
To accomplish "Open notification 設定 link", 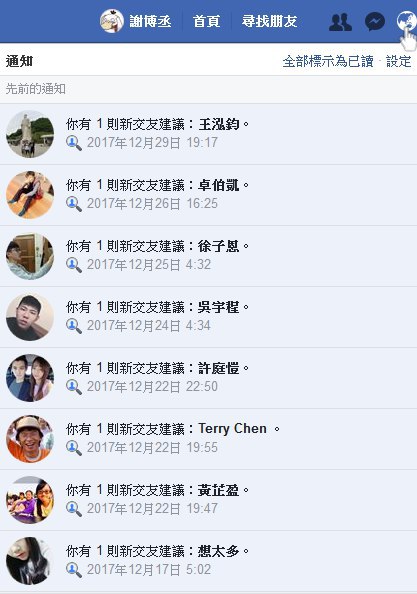I will [x=398, y=61].
